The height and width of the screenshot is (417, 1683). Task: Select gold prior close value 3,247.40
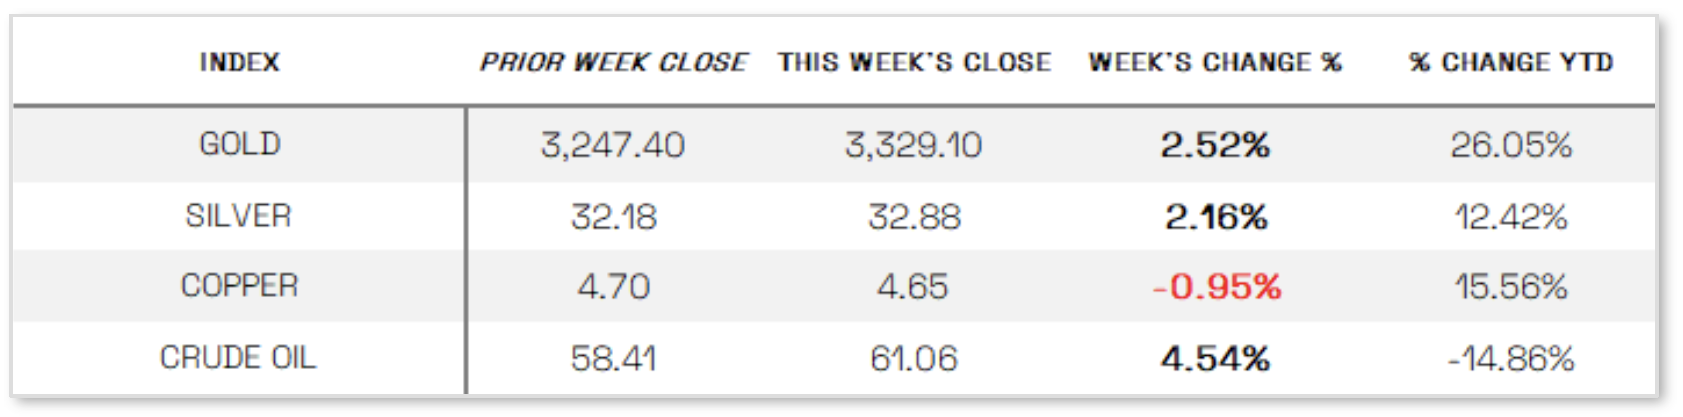point(613,146)
